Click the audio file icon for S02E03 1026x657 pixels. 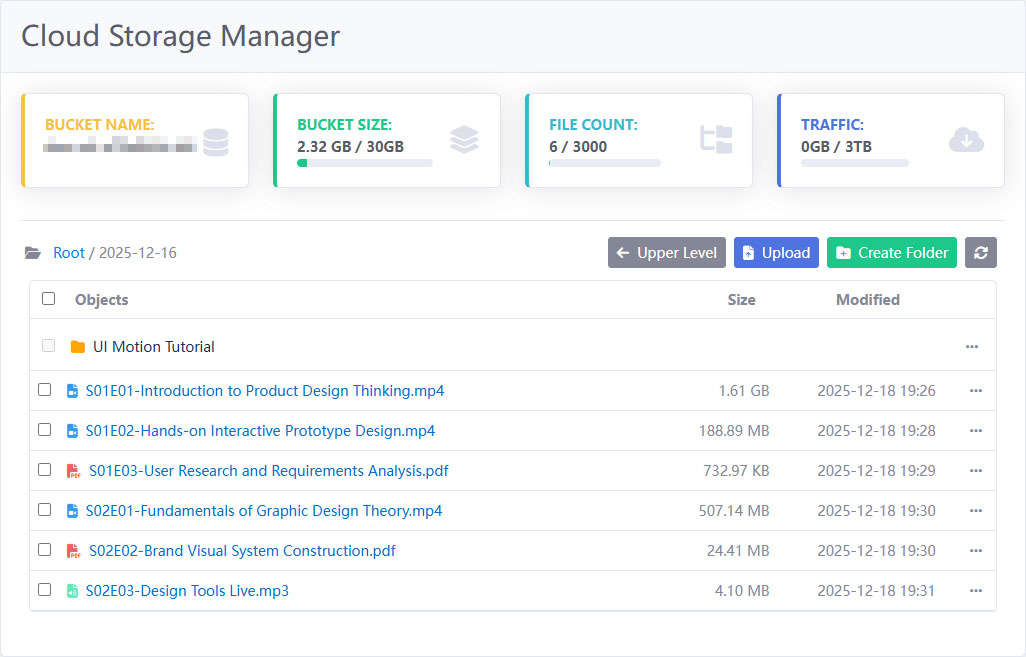coord(72,591)
